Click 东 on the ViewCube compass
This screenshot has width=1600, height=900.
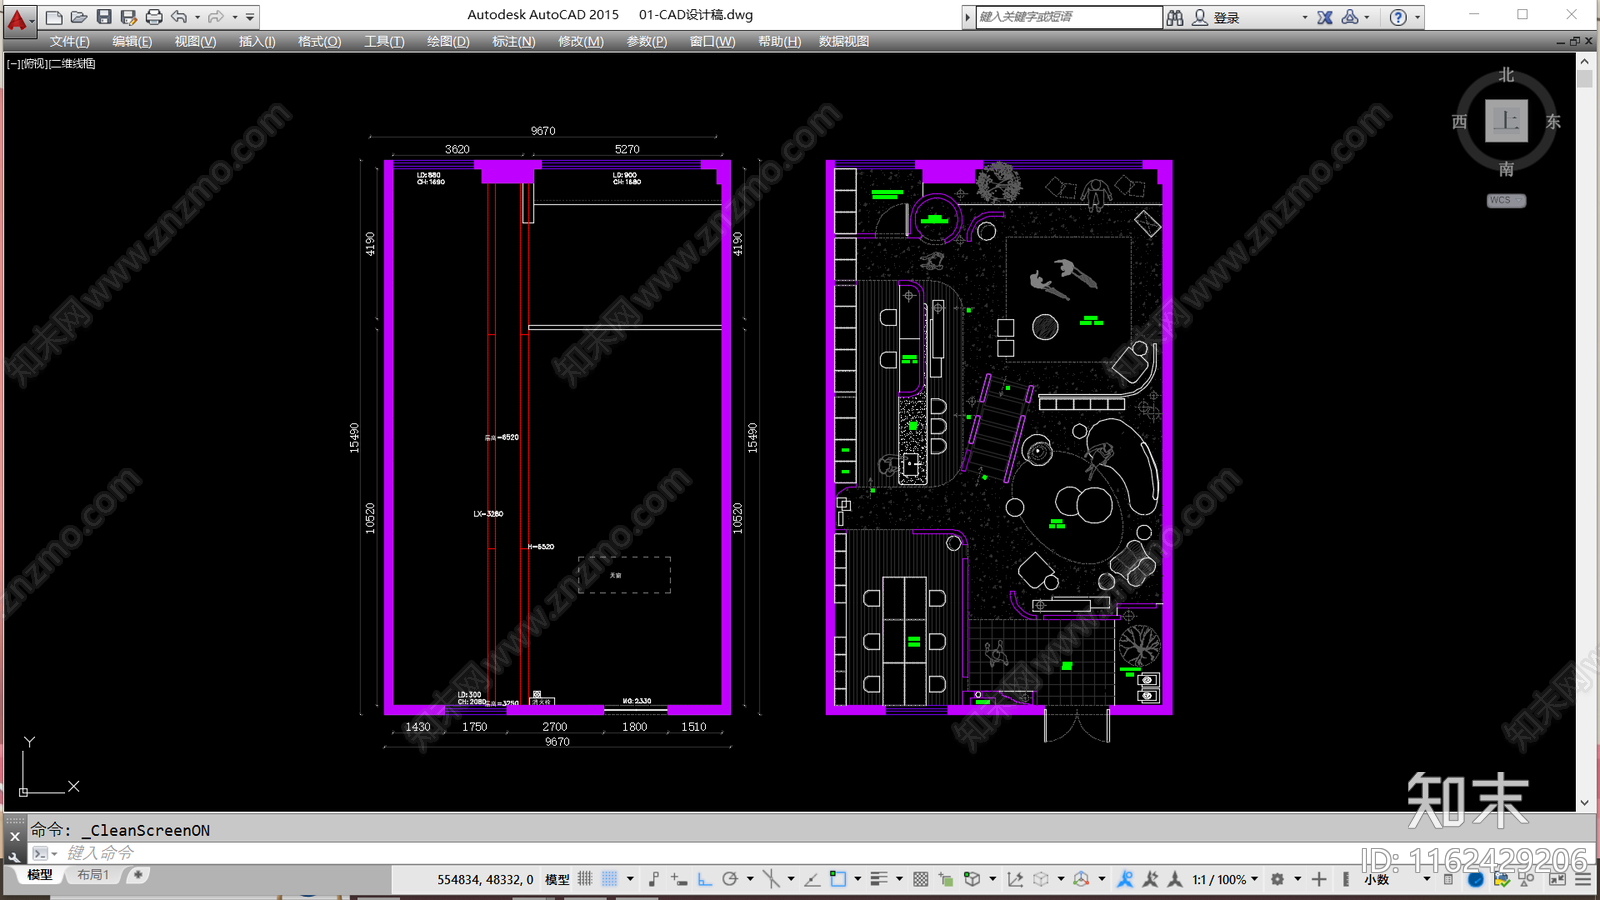point(1553,121)
